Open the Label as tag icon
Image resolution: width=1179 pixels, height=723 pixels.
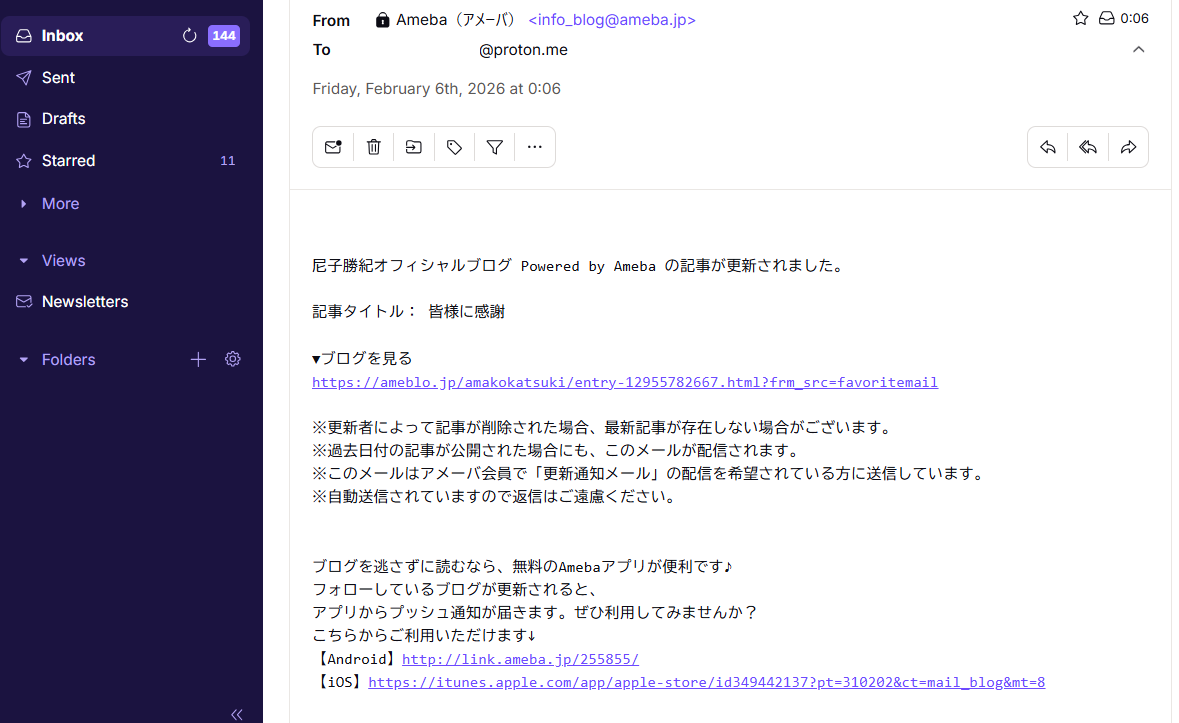coord(454,147)
